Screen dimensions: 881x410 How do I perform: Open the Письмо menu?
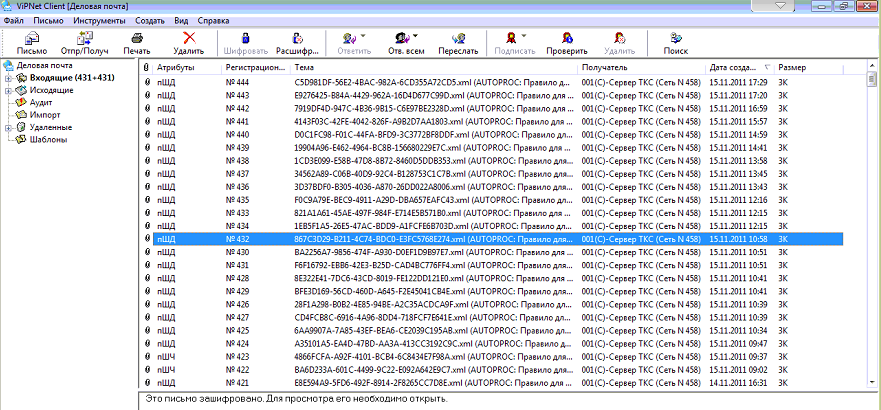point(48,21)
